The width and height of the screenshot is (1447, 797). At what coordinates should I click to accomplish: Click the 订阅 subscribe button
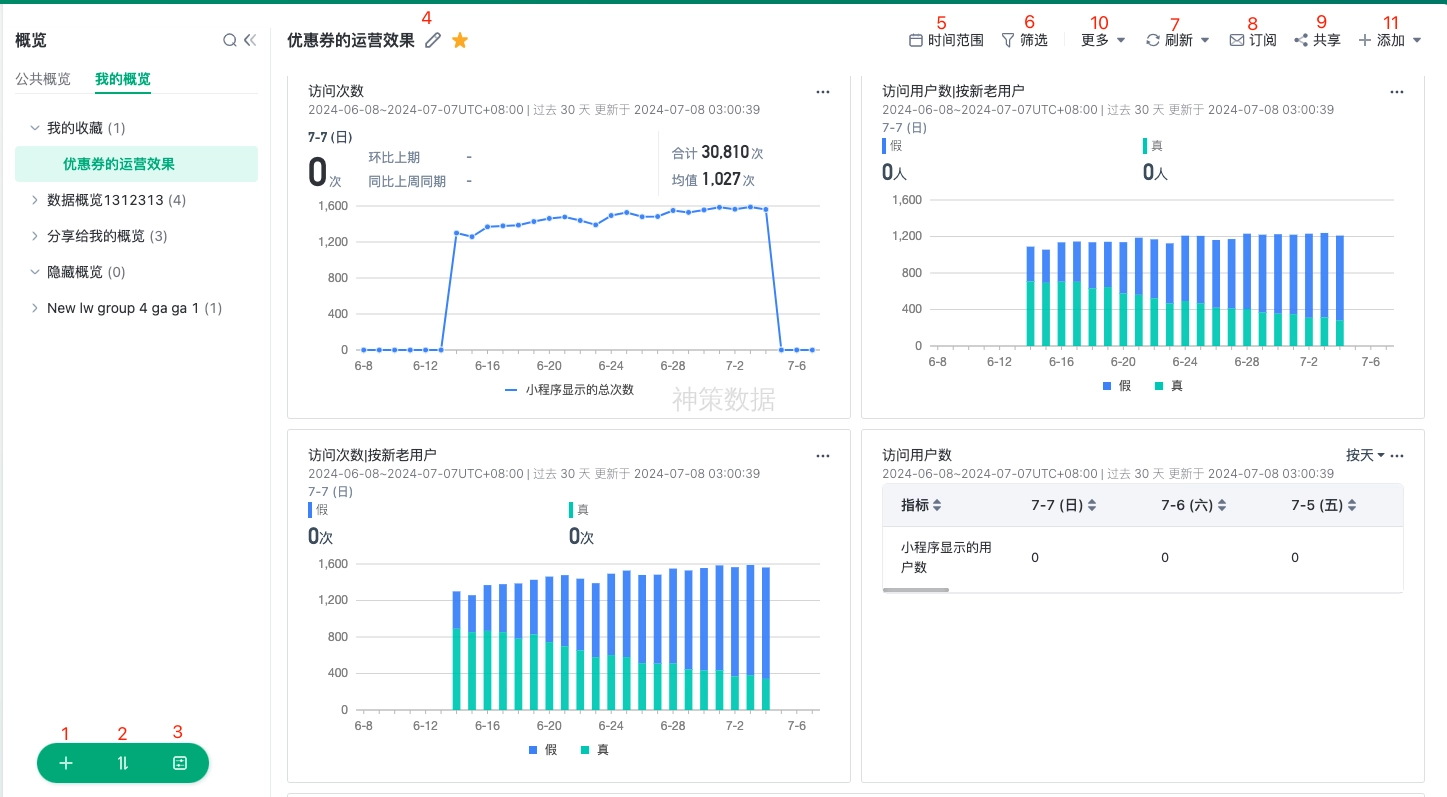point(1253,40)
